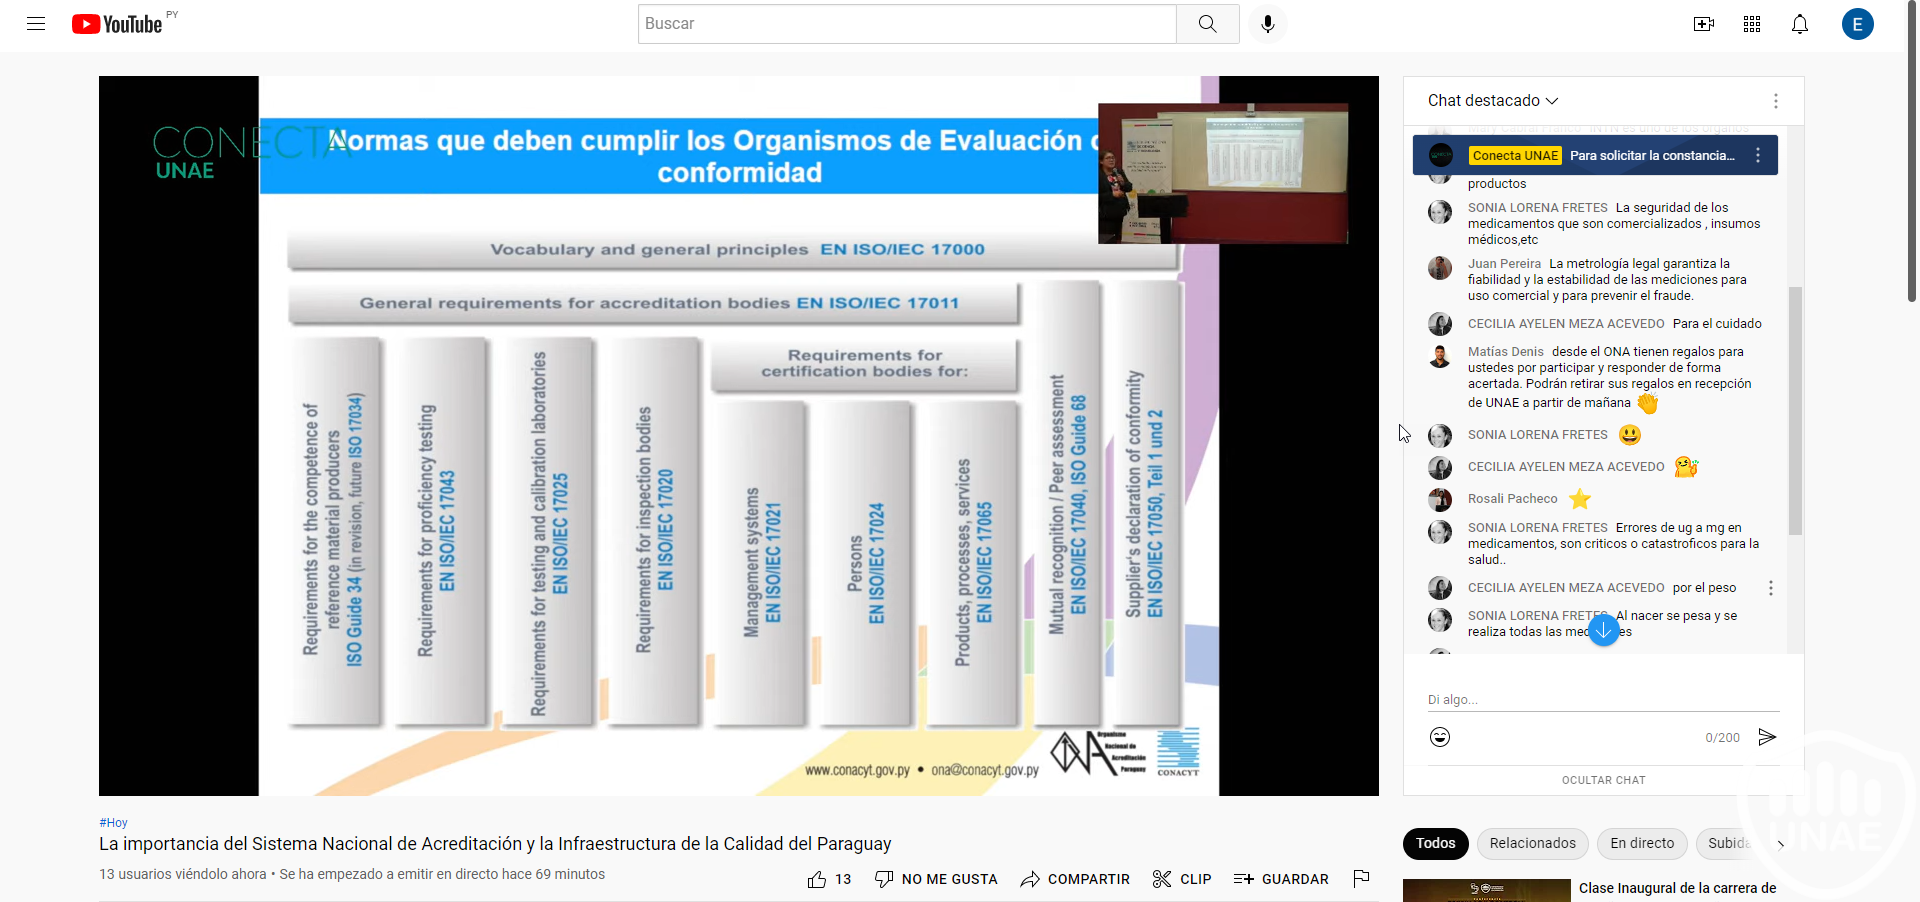
Task: Select the Todos filter chip
Action: (1436, 844)
